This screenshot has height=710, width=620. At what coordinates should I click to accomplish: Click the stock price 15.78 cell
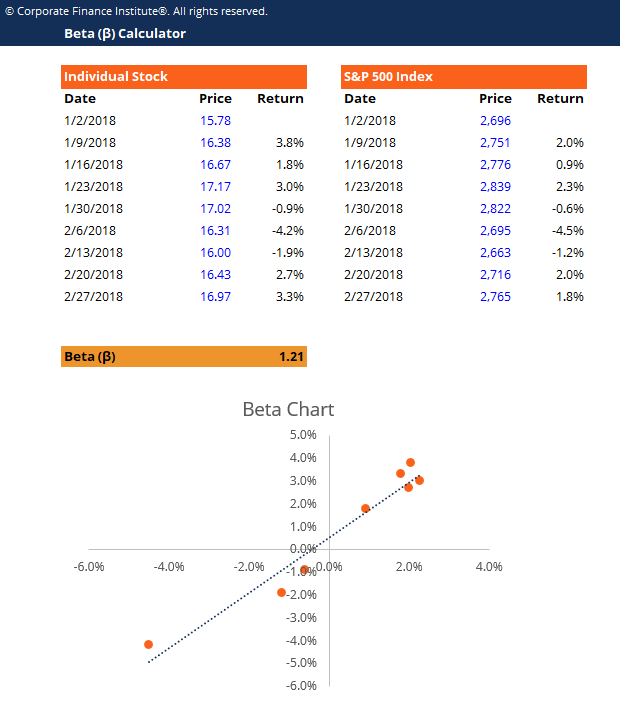(216, 121)
